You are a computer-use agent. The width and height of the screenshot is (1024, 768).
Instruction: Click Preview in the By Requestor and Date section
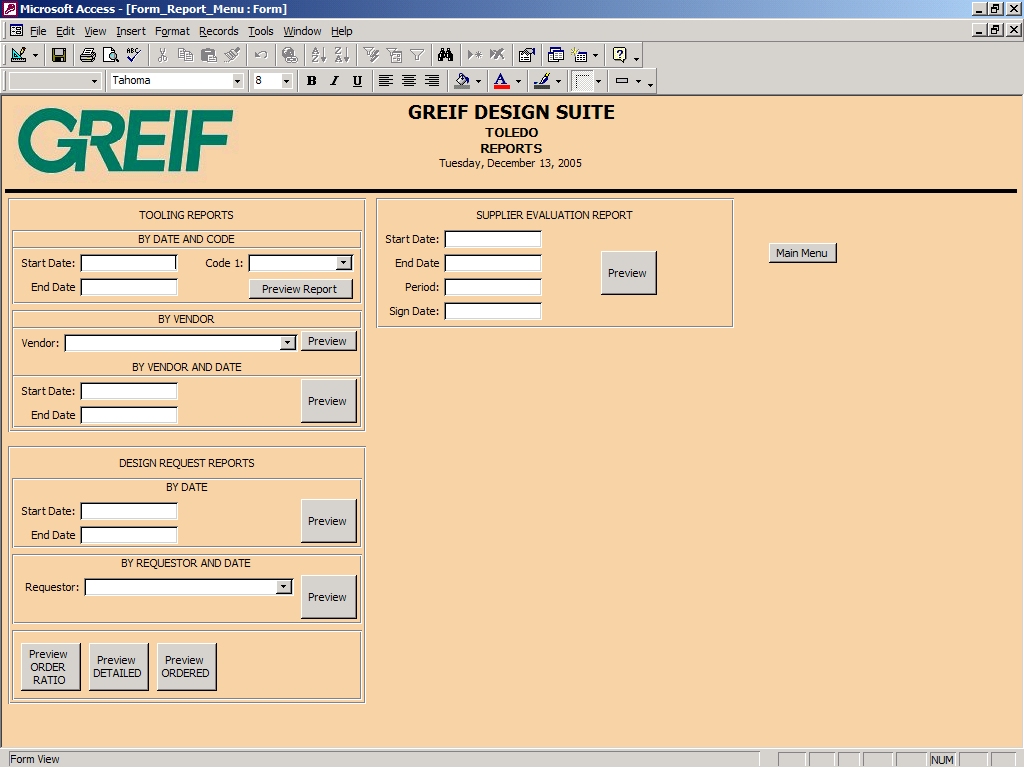[328, 597]
